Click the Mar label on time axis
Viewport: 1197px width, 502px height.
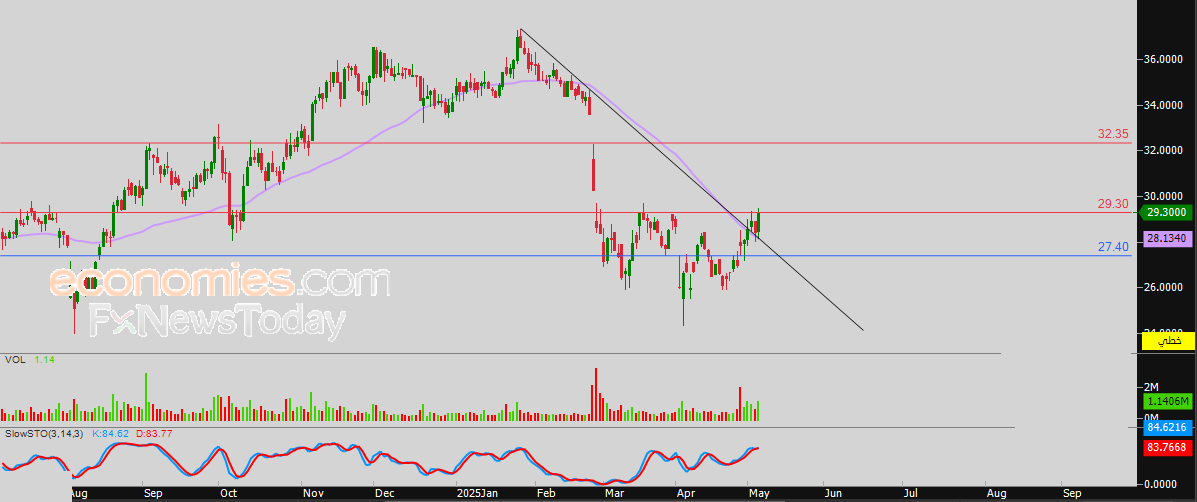click(x=615, y=494)
